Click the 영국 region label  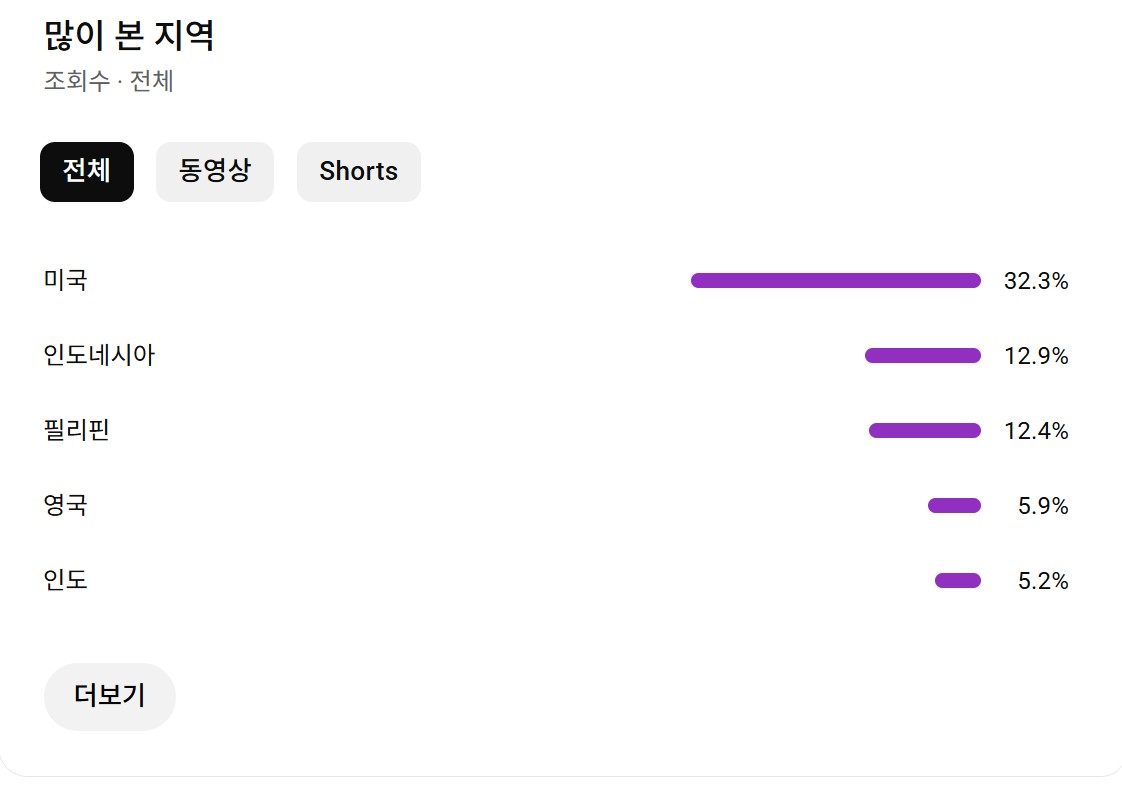(66, 506)
